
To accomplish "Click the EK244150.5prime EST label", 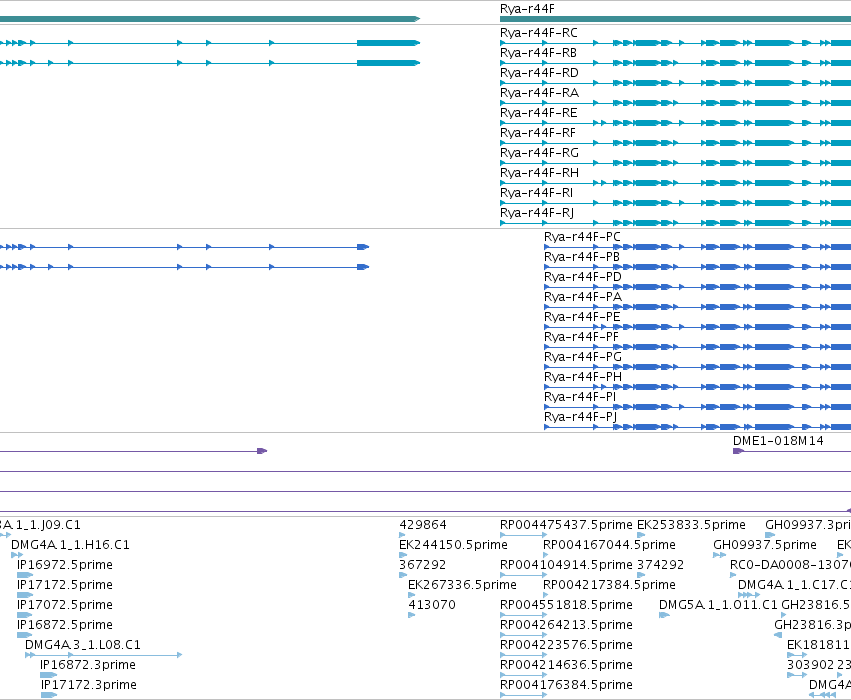I will [x=453, y=545].
